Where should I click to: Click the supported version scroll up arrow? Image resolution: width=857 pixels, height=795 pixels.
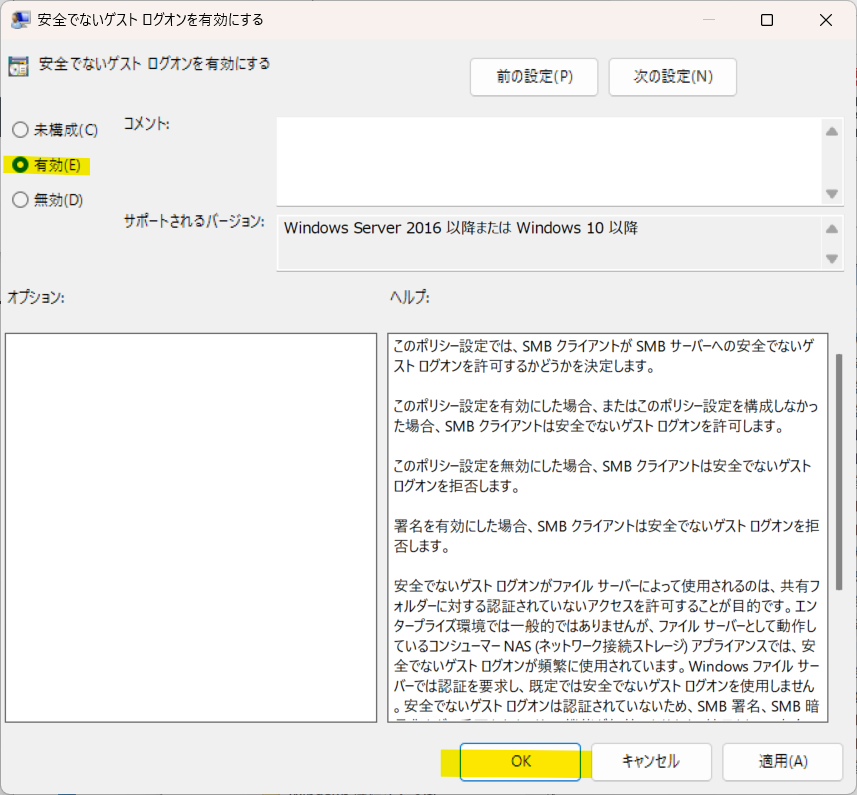pyautogui.click(x=831, y=228)
